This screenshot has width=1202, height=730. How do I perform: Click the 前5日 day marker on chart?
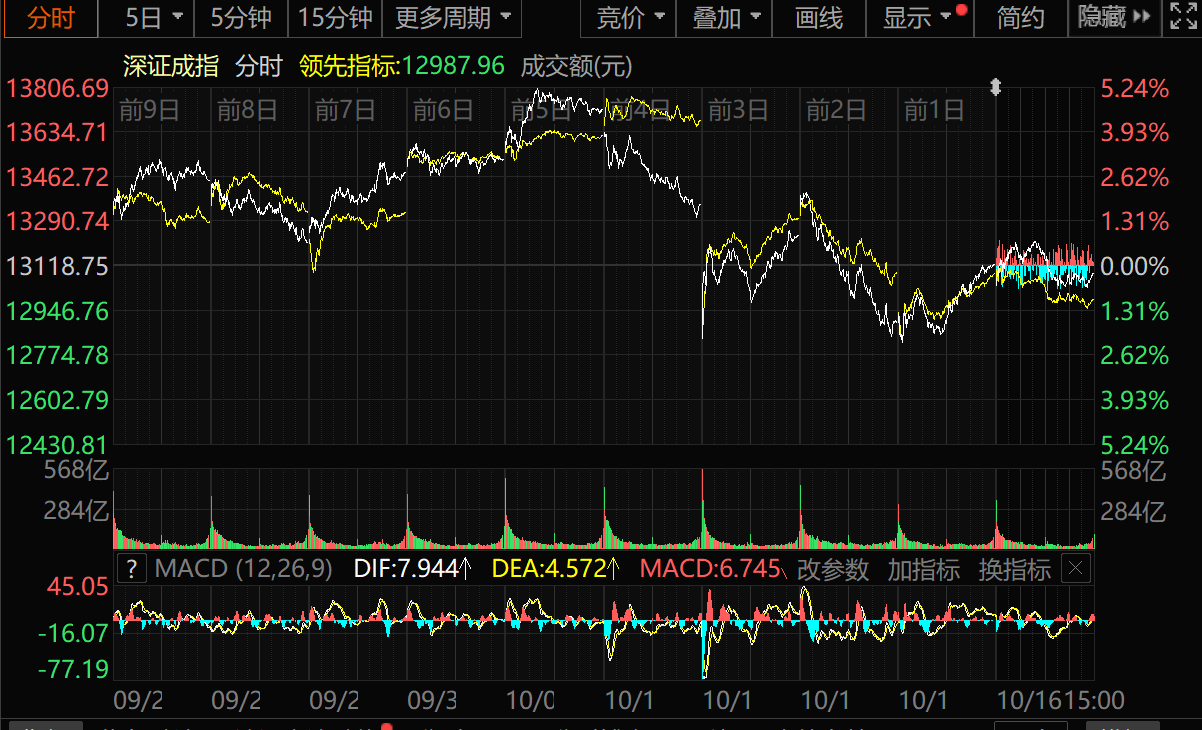pos(540,110)
